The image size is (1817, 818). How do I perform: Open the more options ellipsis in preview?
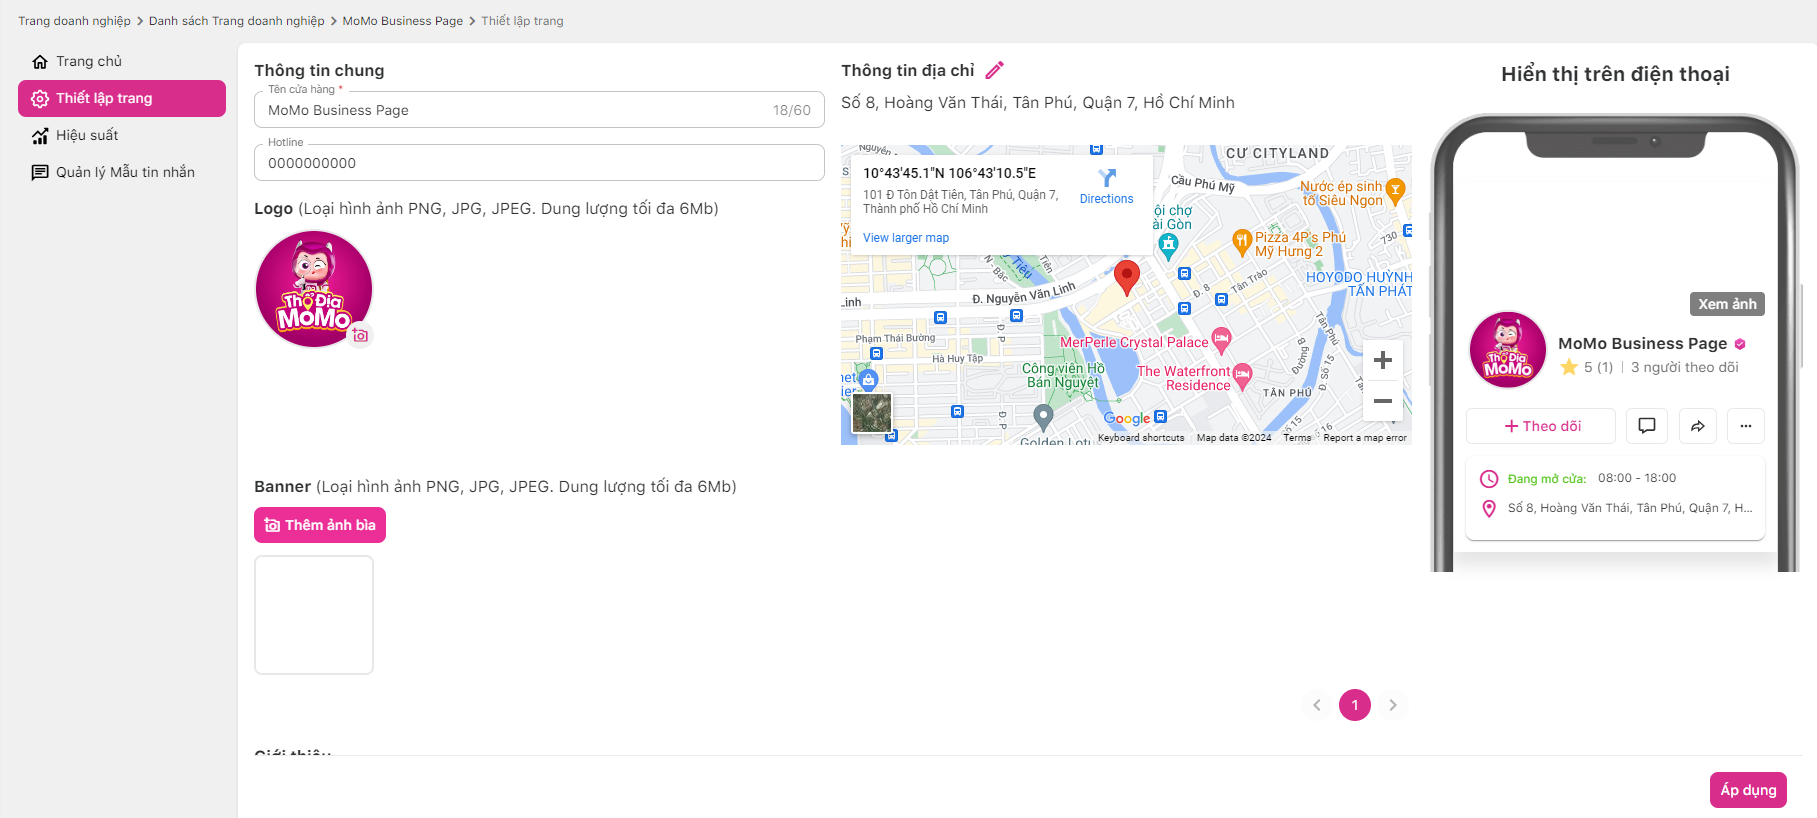point(1746,426)
